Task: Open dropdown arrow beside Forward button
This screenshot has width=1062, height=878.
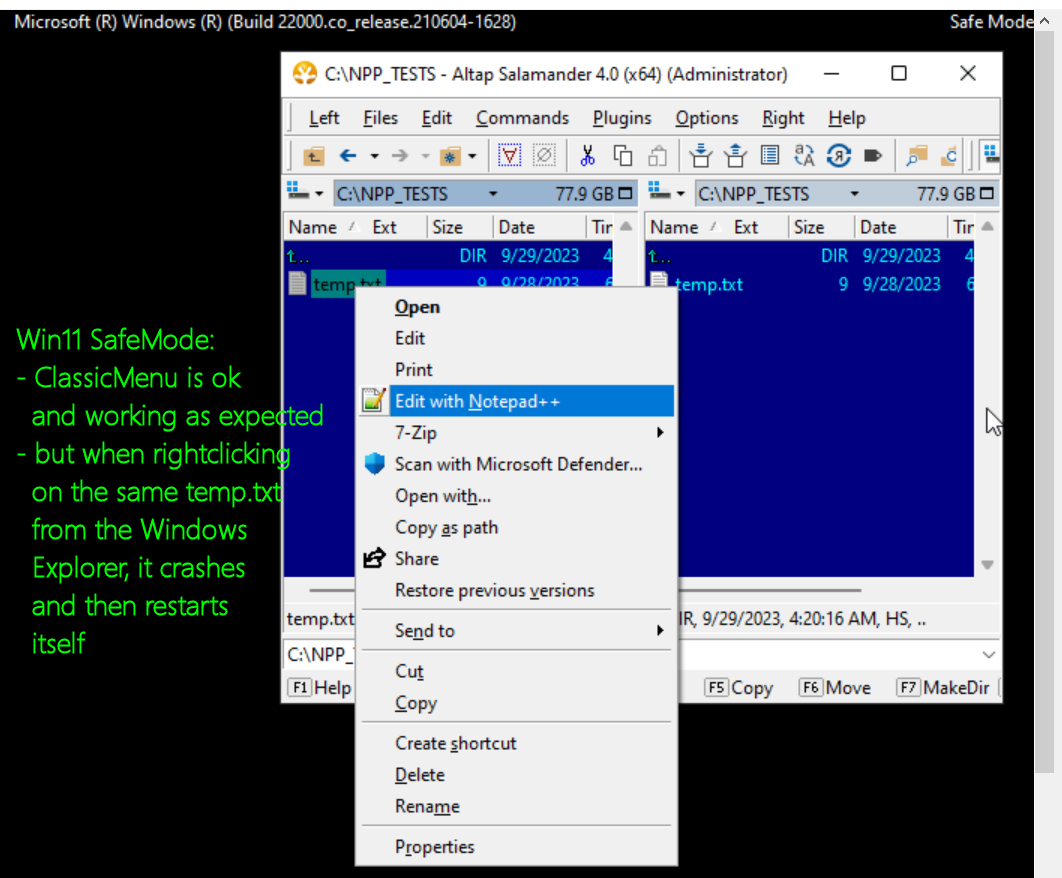Action: point(425,156)
